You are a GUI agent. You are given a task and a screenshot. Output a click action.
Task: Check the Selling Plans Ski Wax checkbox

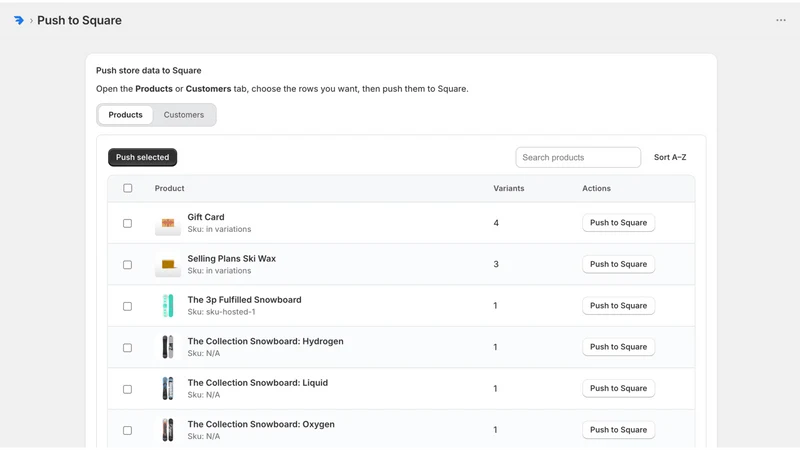(128, 265)
